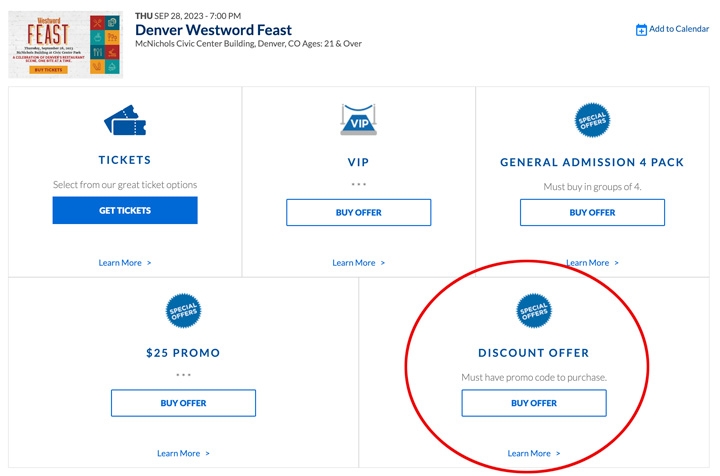Image resolution: width=720 pixels, height=476 pixels.
Task: Click the VIP offer heading
Action: tap(358, 160)
